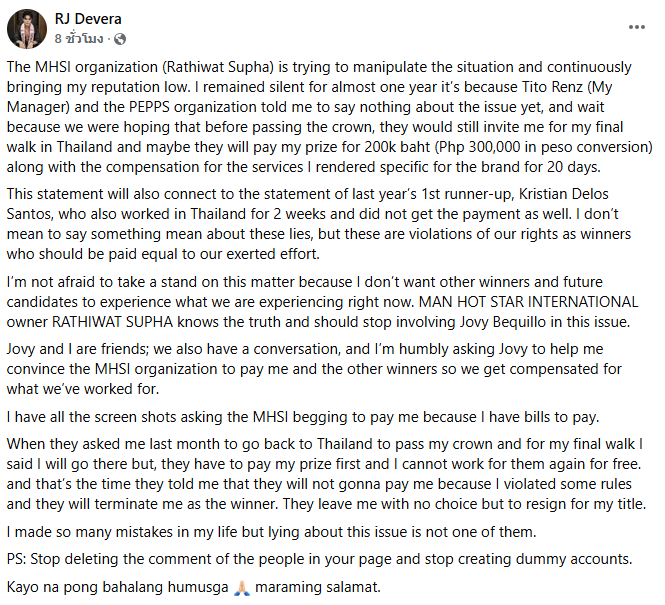Open the post's 8 ชั่วโมง timestamp
Image resolution: width=665 pixels, height=605 pixels.
tap(79, 39)
